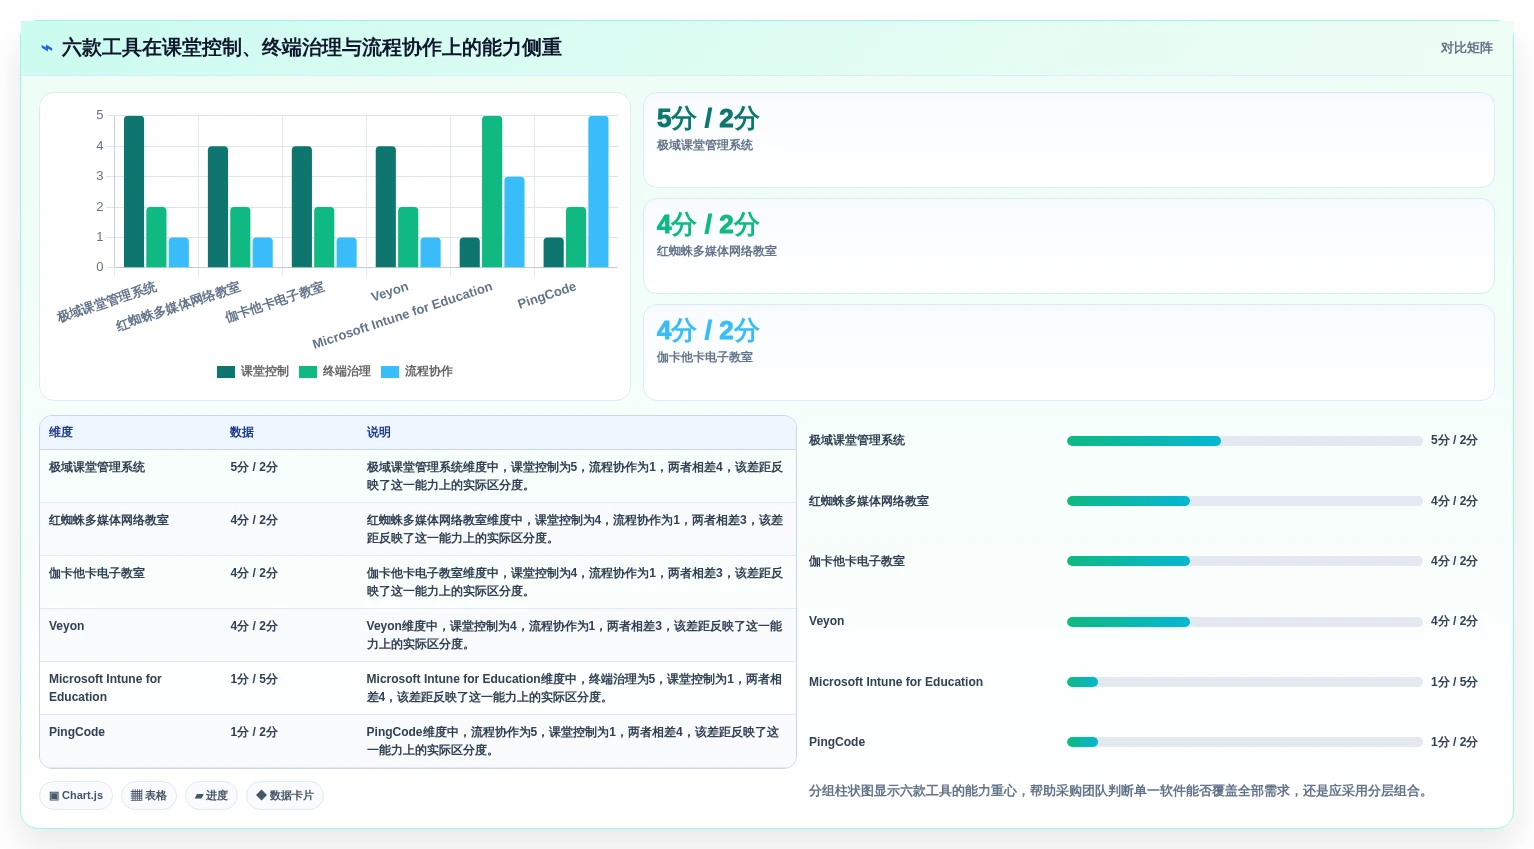
Task: Click the PingCode progress bar
Action: (1244, 742)
